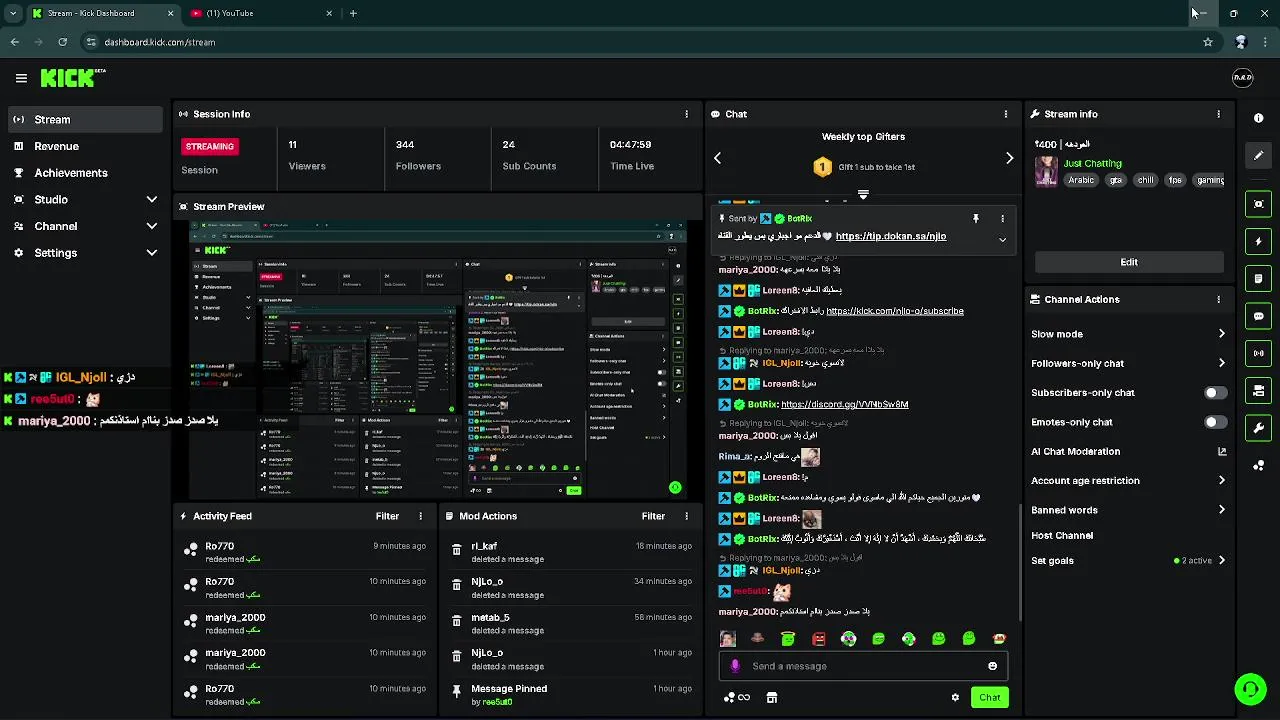Toggle the stream preview widget icon in sidebar
This screenshot has height=720, width=1280.
tap(1259, 204)
